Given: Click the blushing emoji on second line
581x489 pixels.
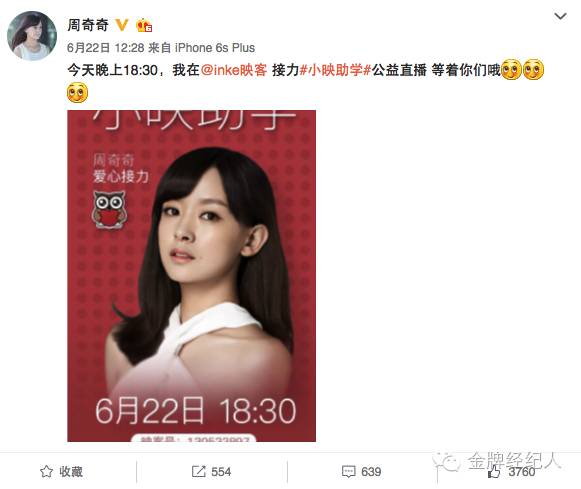Looking at the screenshot, I should [77, 93].
